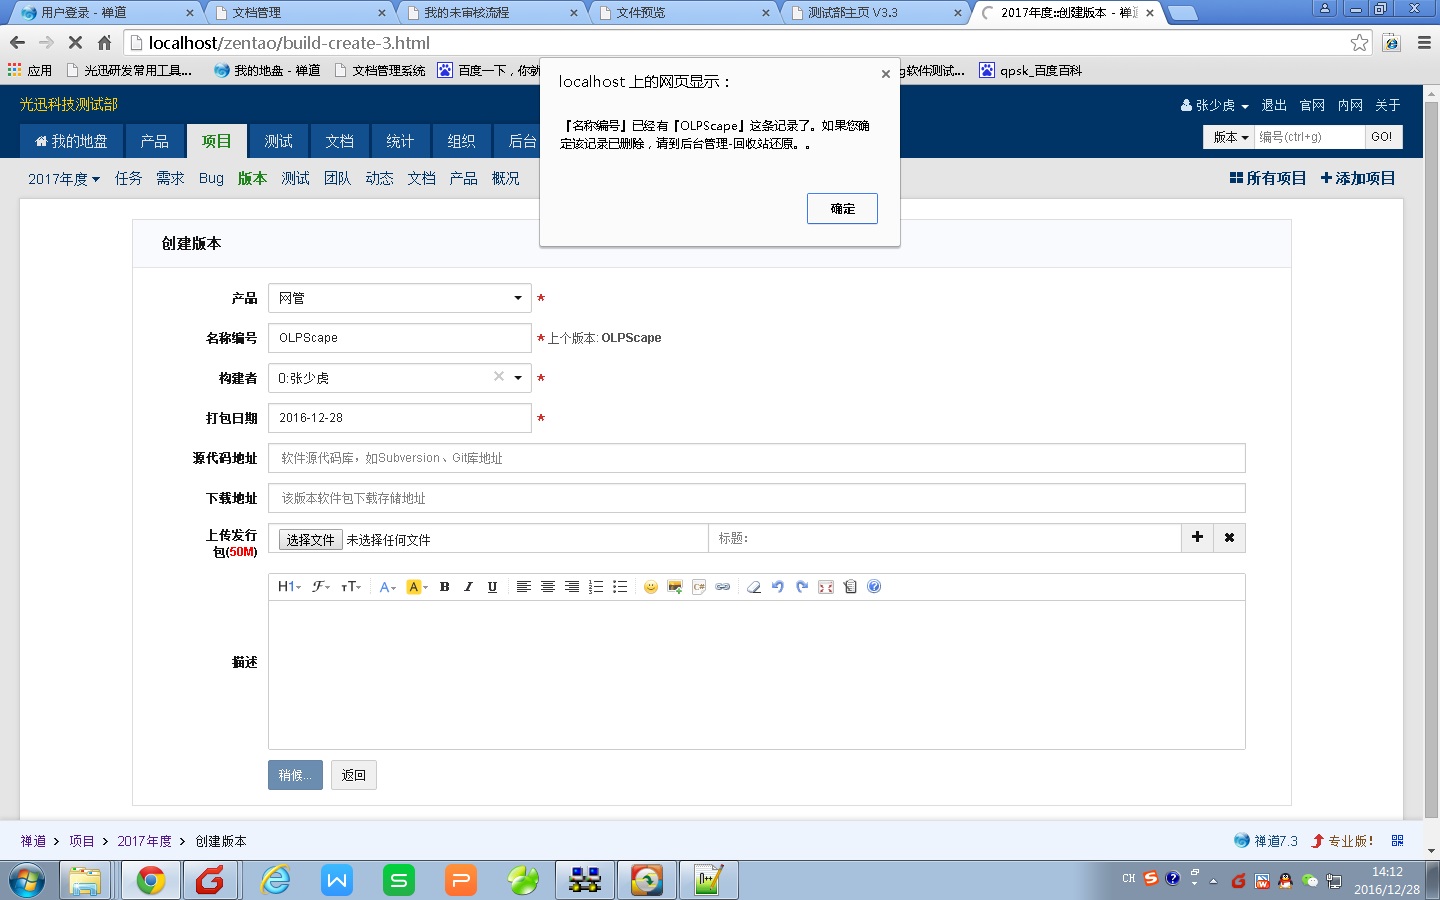Image resolution: width=1440 pixels, height=900 pixels.
Task: Insert emoticon smiley in editor
Action: [651, 587]
